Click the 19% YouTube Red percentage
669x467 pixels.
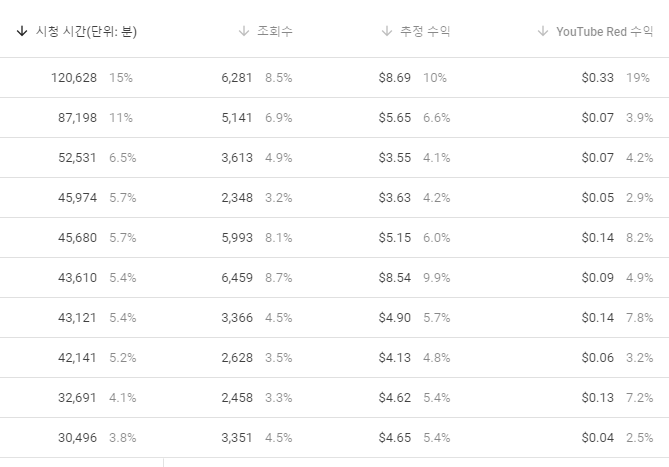(638, 78)
